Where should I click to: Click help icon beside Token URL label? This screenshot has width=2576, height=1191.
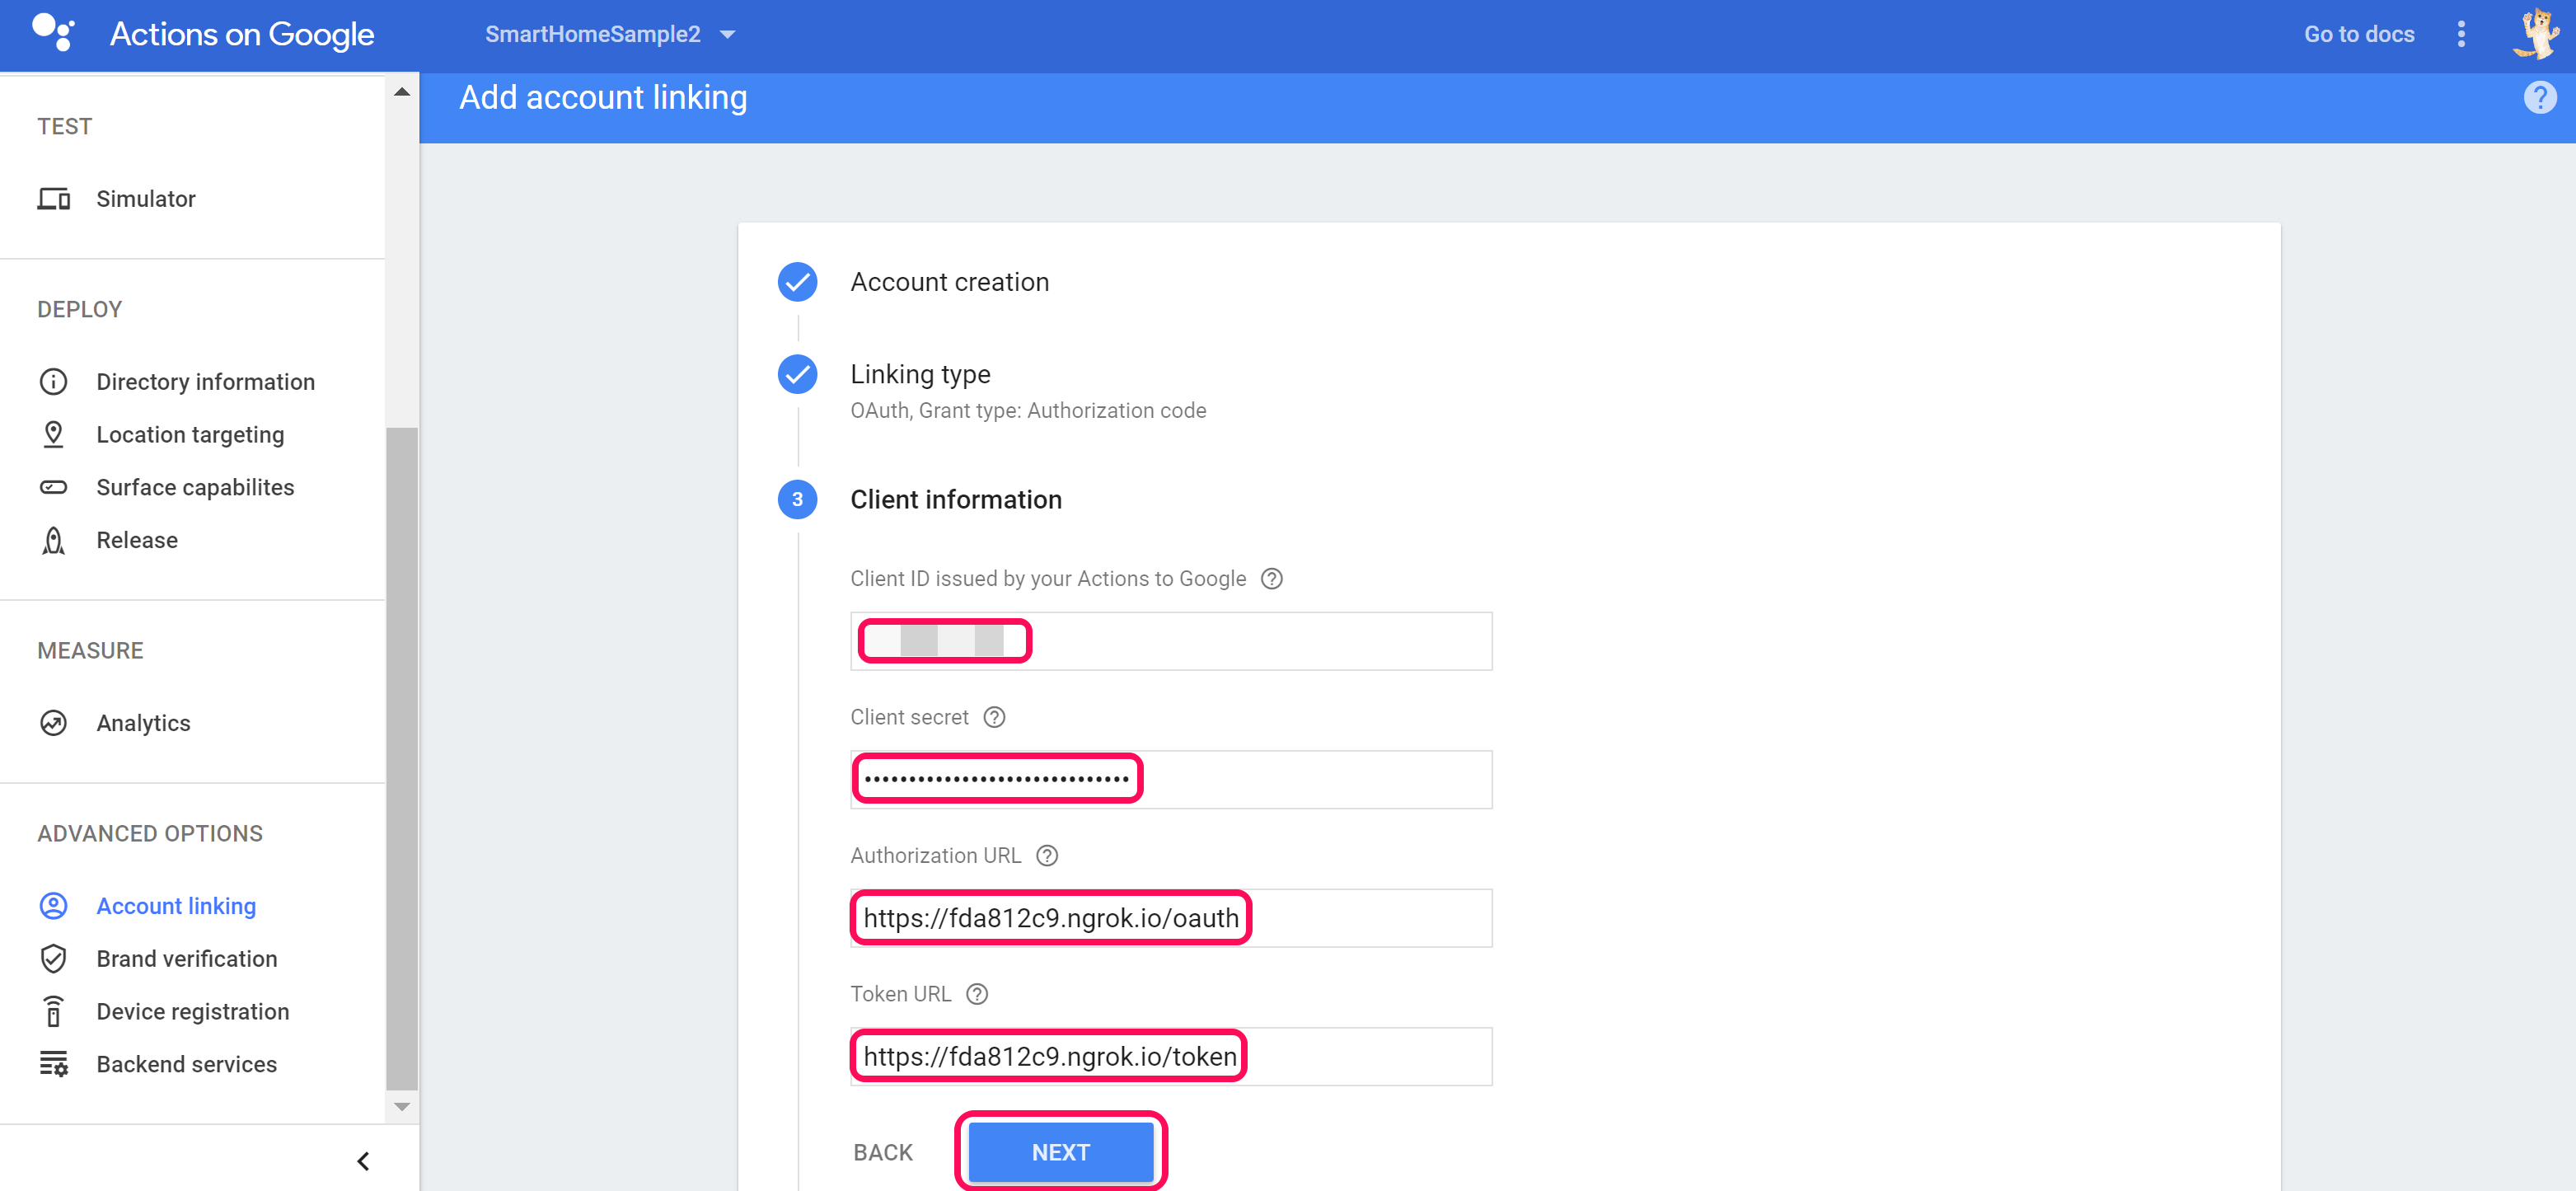pos(977,994)
